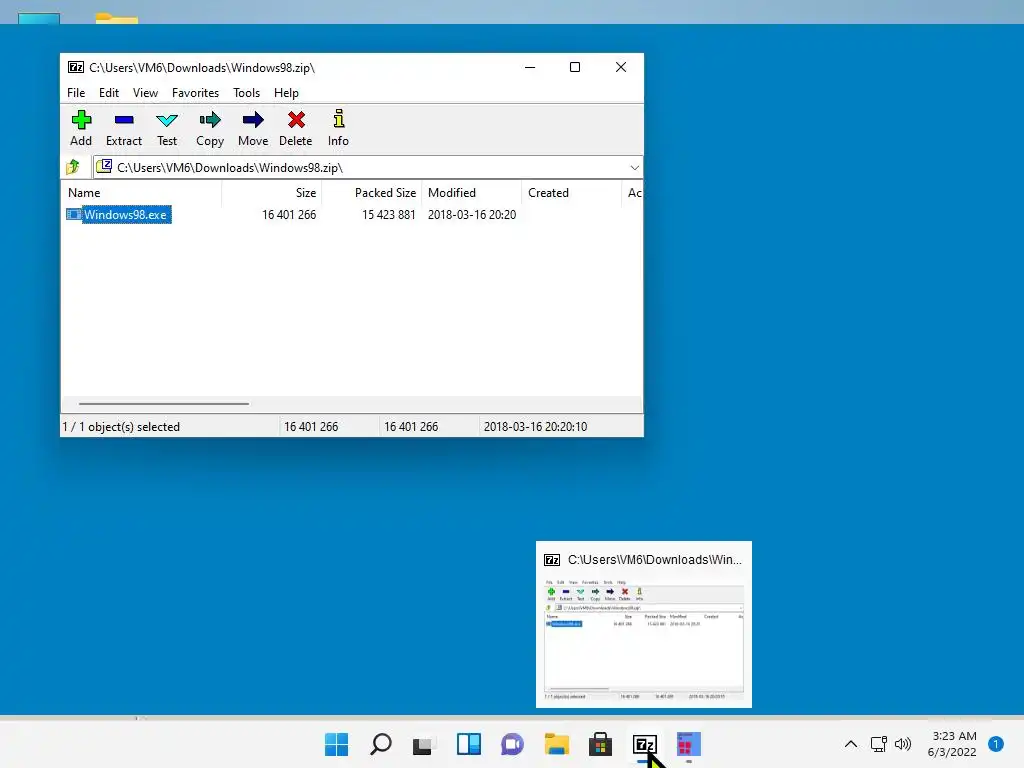
Task: Maximize the 7-Zip window
Action: (x=575, y=67)
